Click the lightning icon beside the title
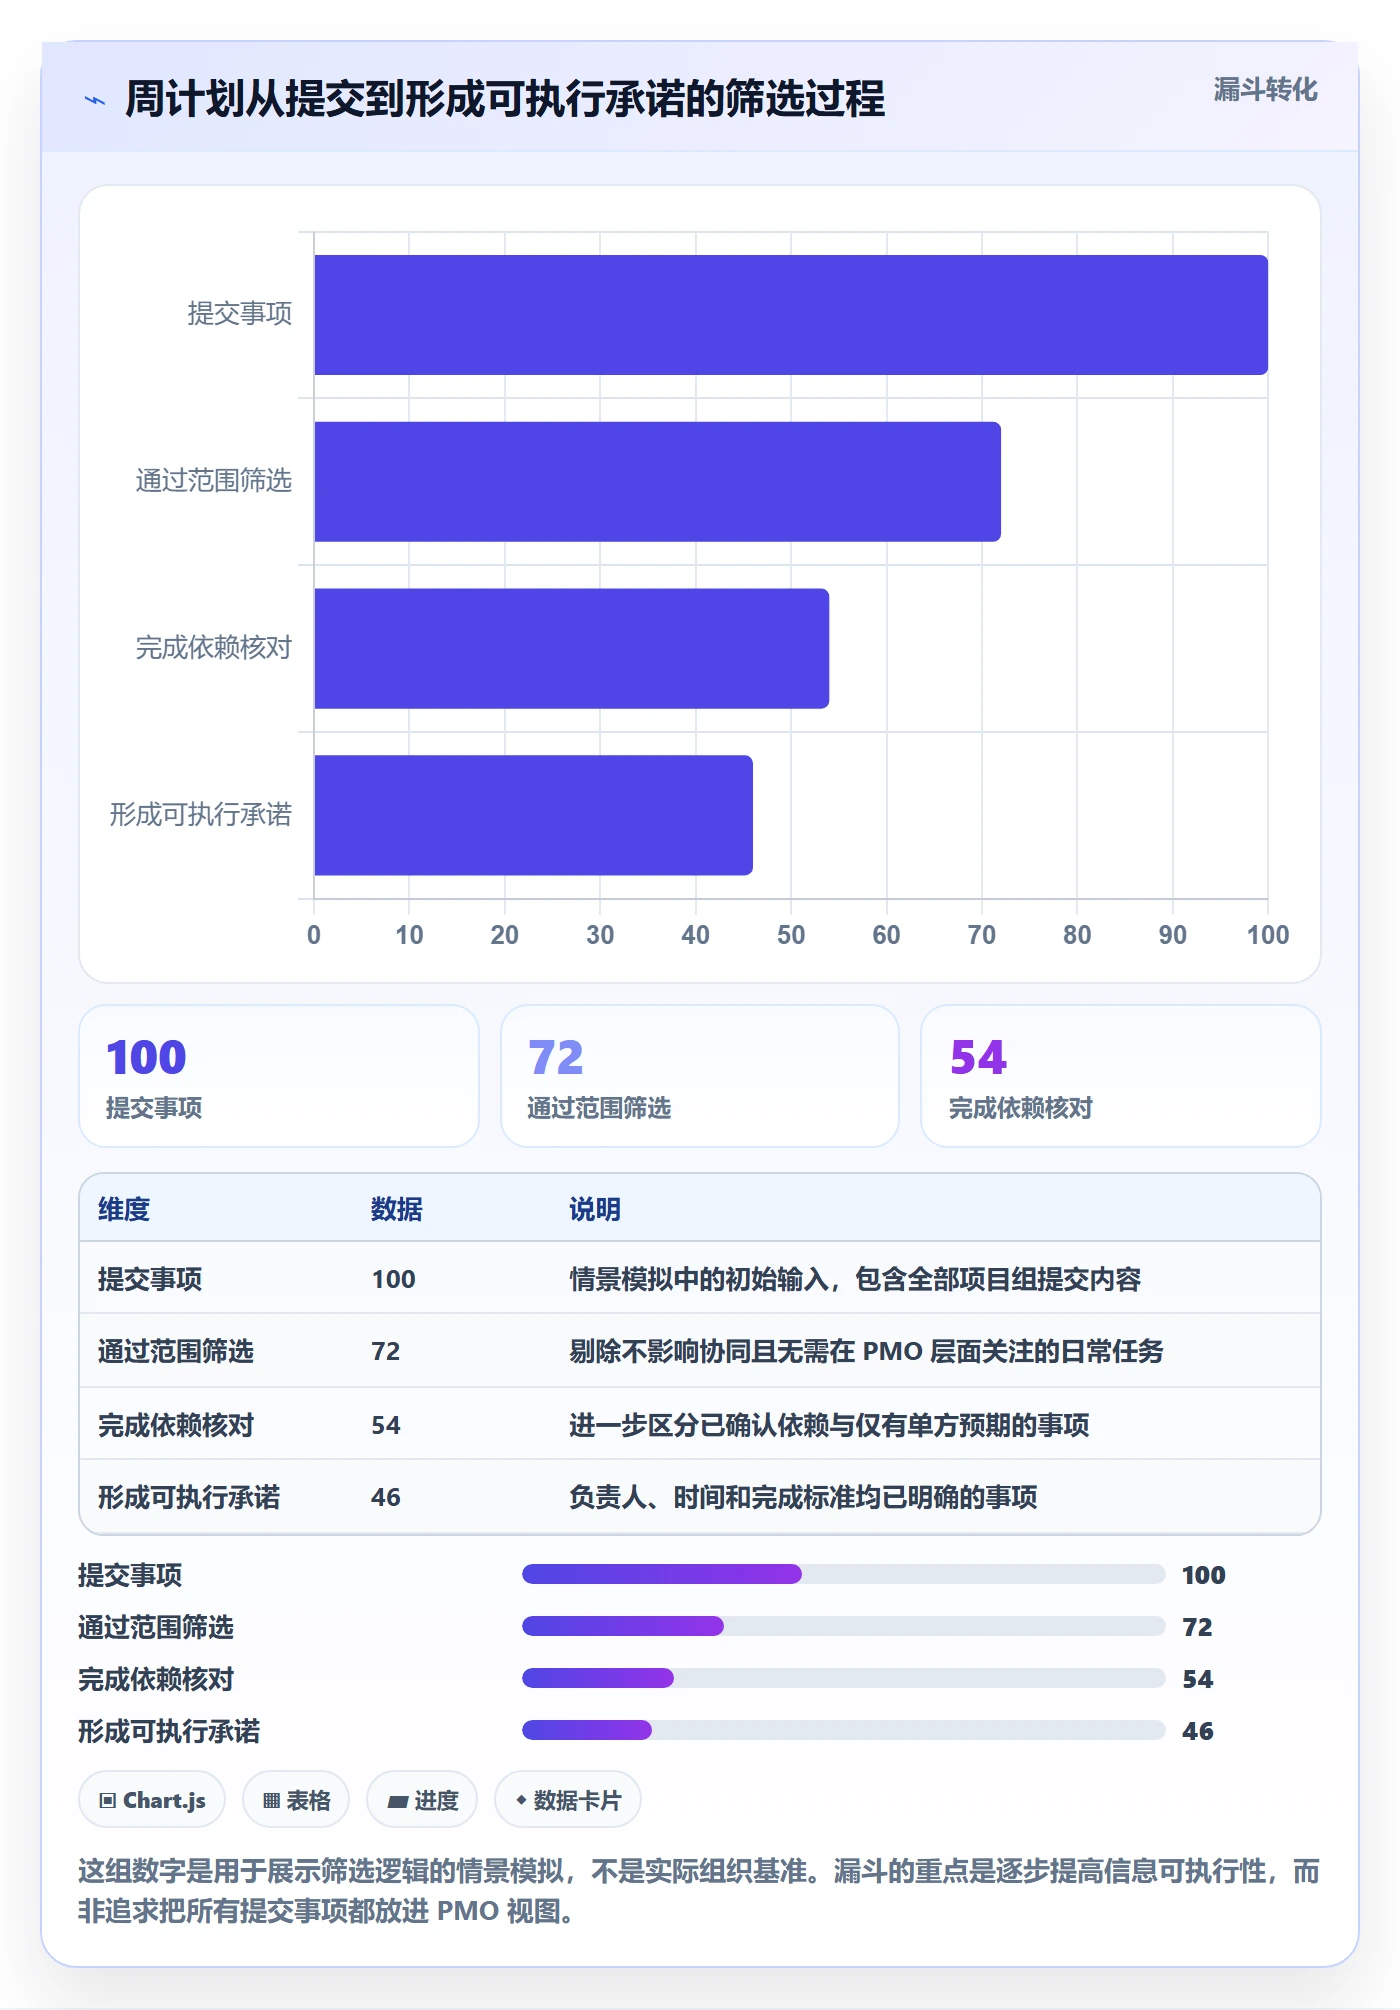 click(x=95, y=100)
